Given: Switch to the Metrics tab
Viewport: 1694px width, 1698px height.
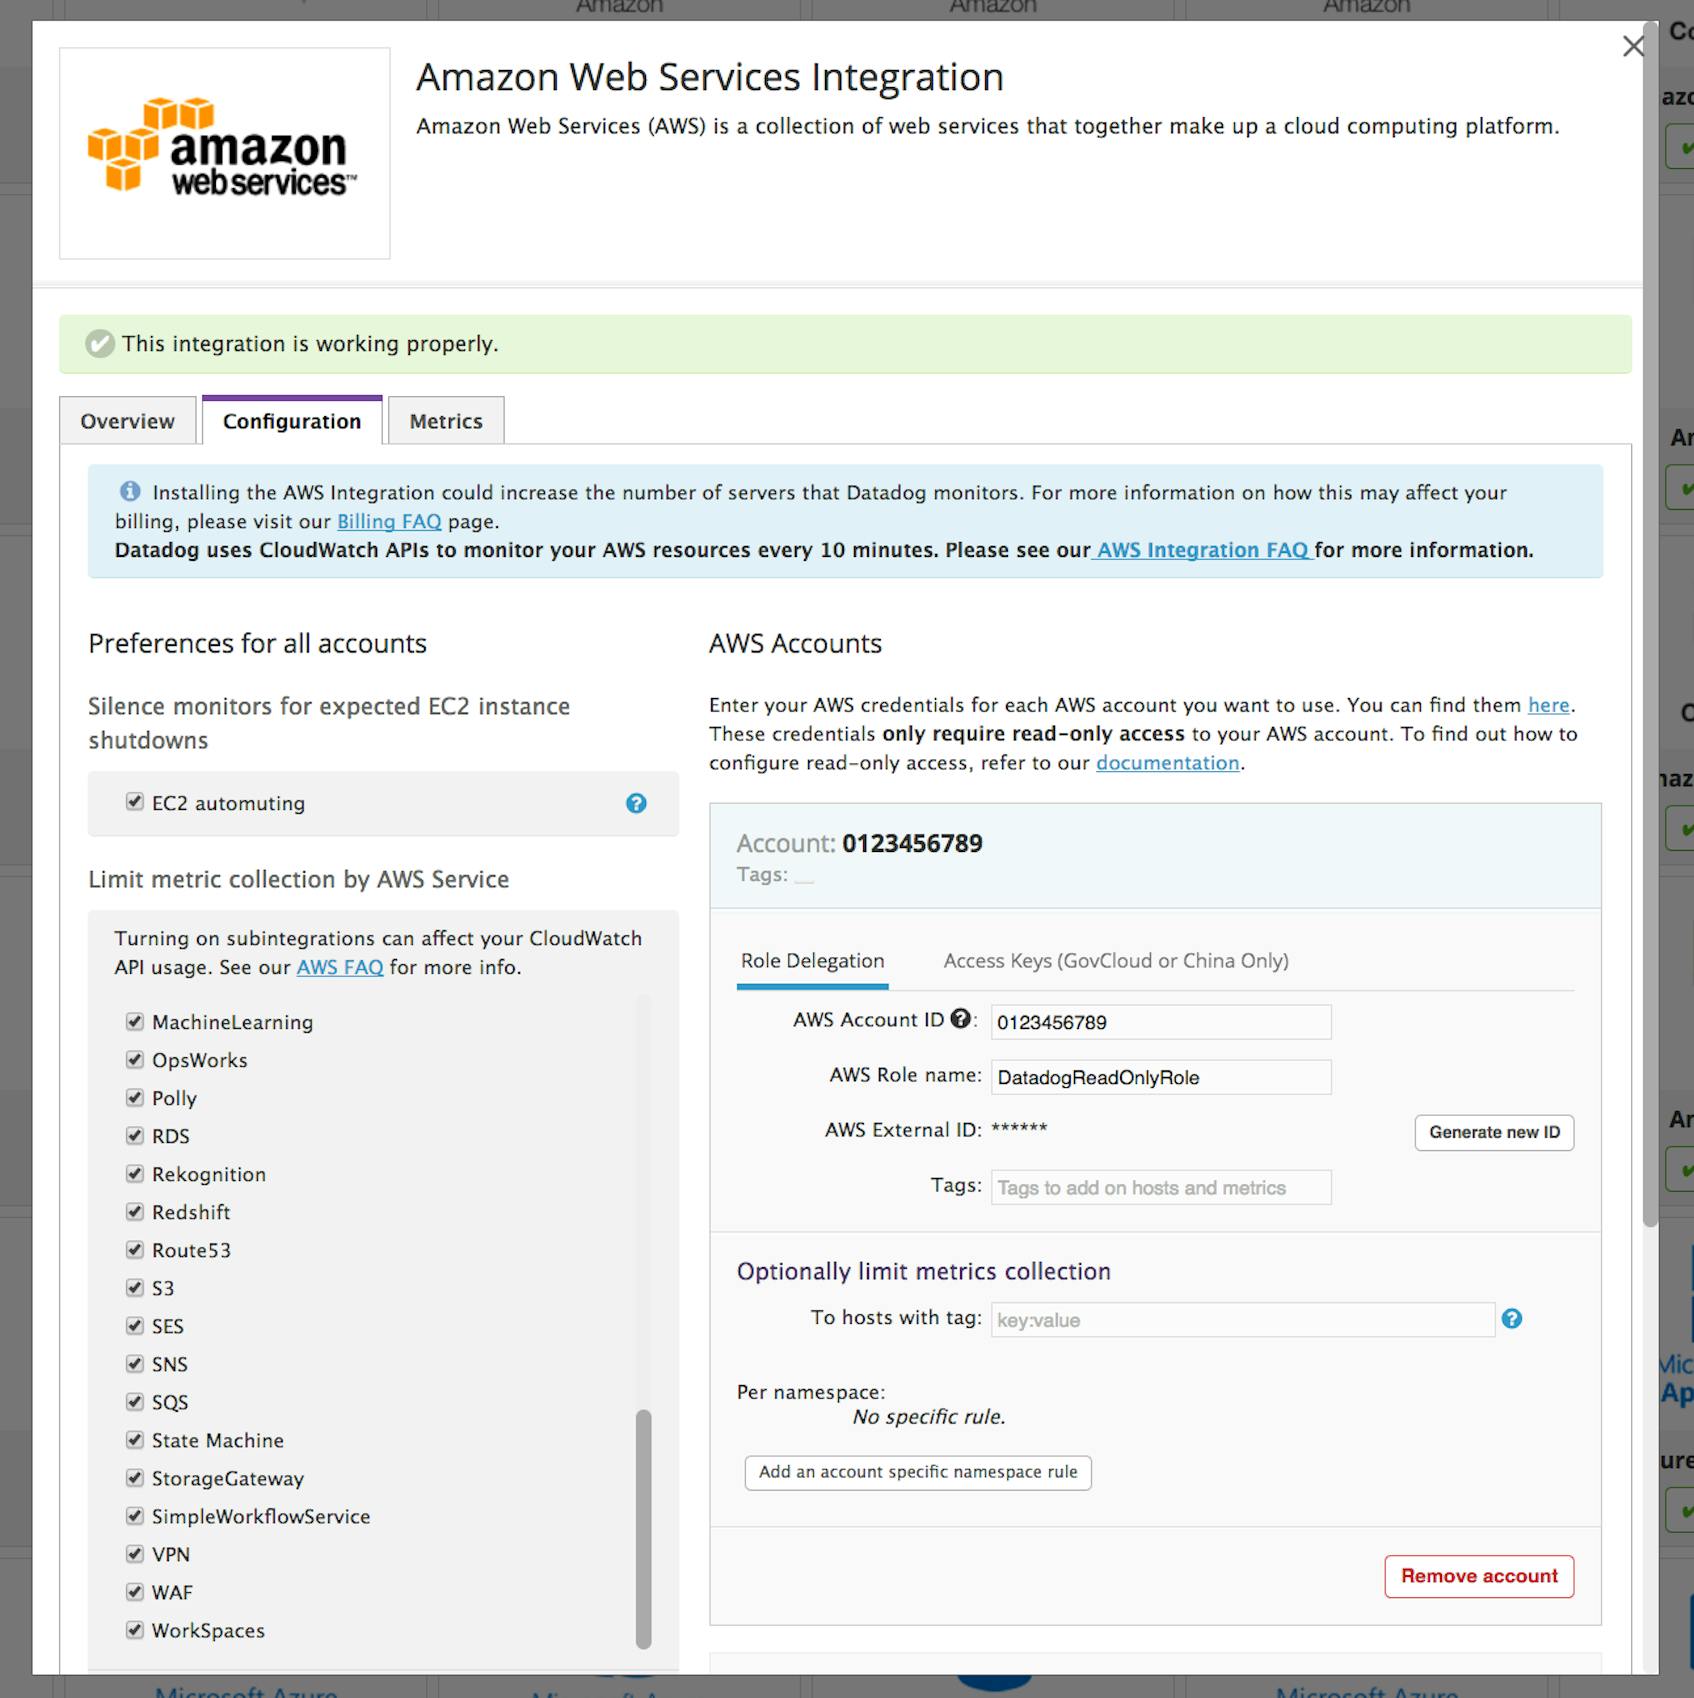Looking at the screenshot, I should (x=445, y=420).
